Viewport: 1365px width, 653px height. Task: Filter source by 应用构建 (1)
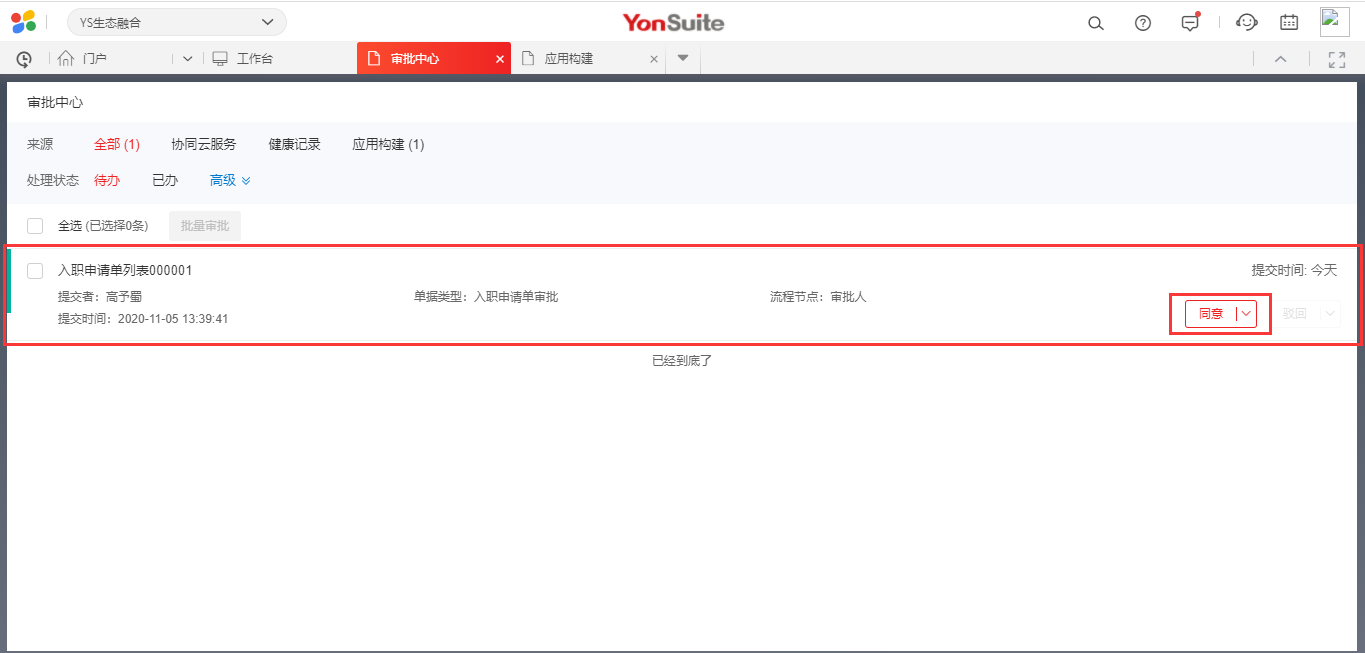(x=388, y=144)
